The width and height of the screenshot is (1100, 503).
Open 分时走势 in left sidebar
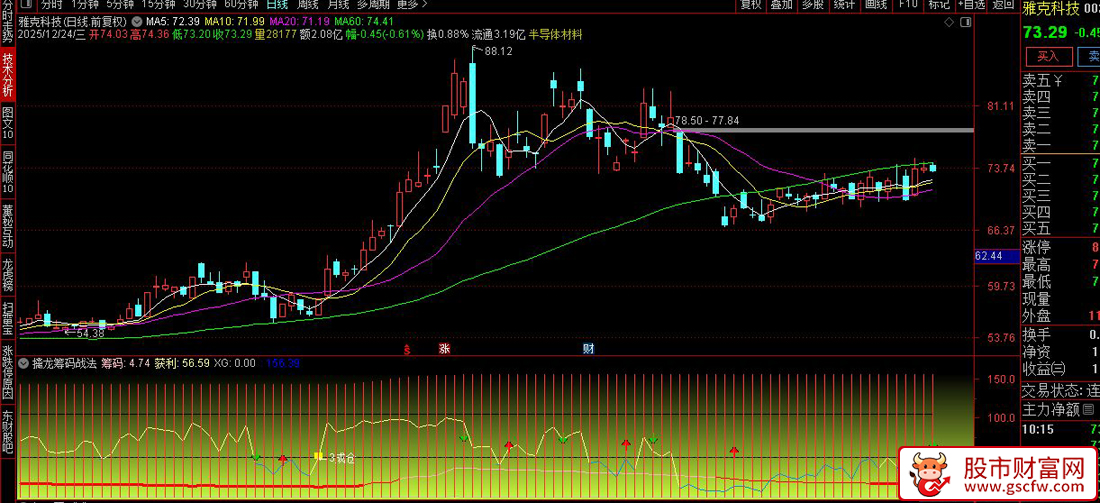coord(8,20)
